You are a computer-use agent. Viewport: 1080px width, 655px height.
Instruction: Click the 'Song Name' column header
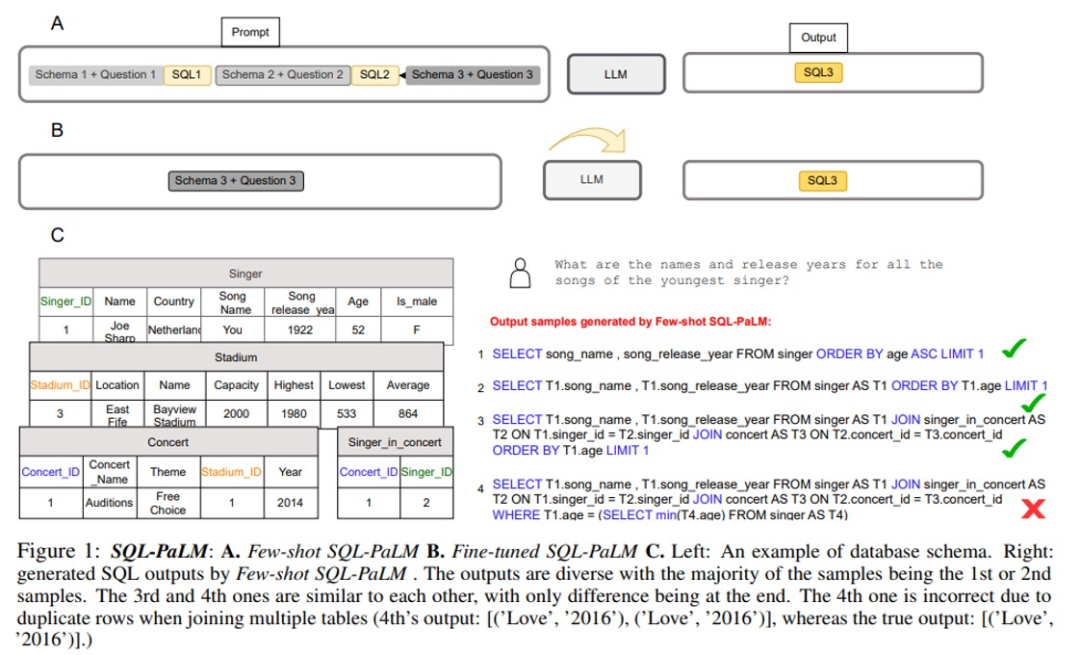click(233, 302)
